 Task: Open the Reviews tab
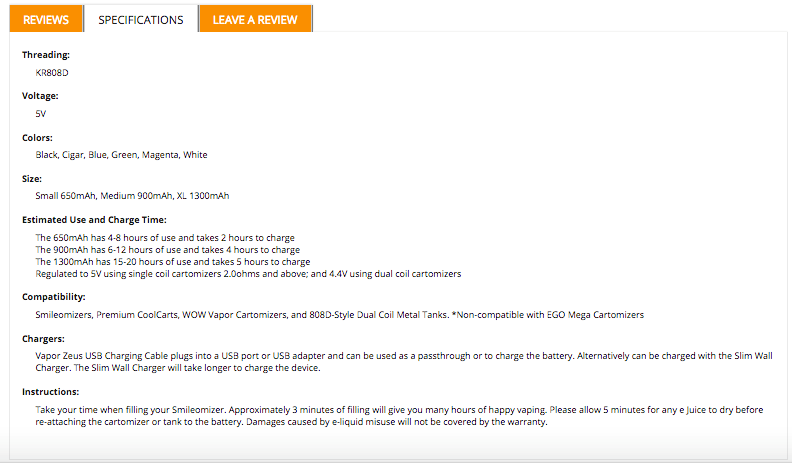point(46,19)
